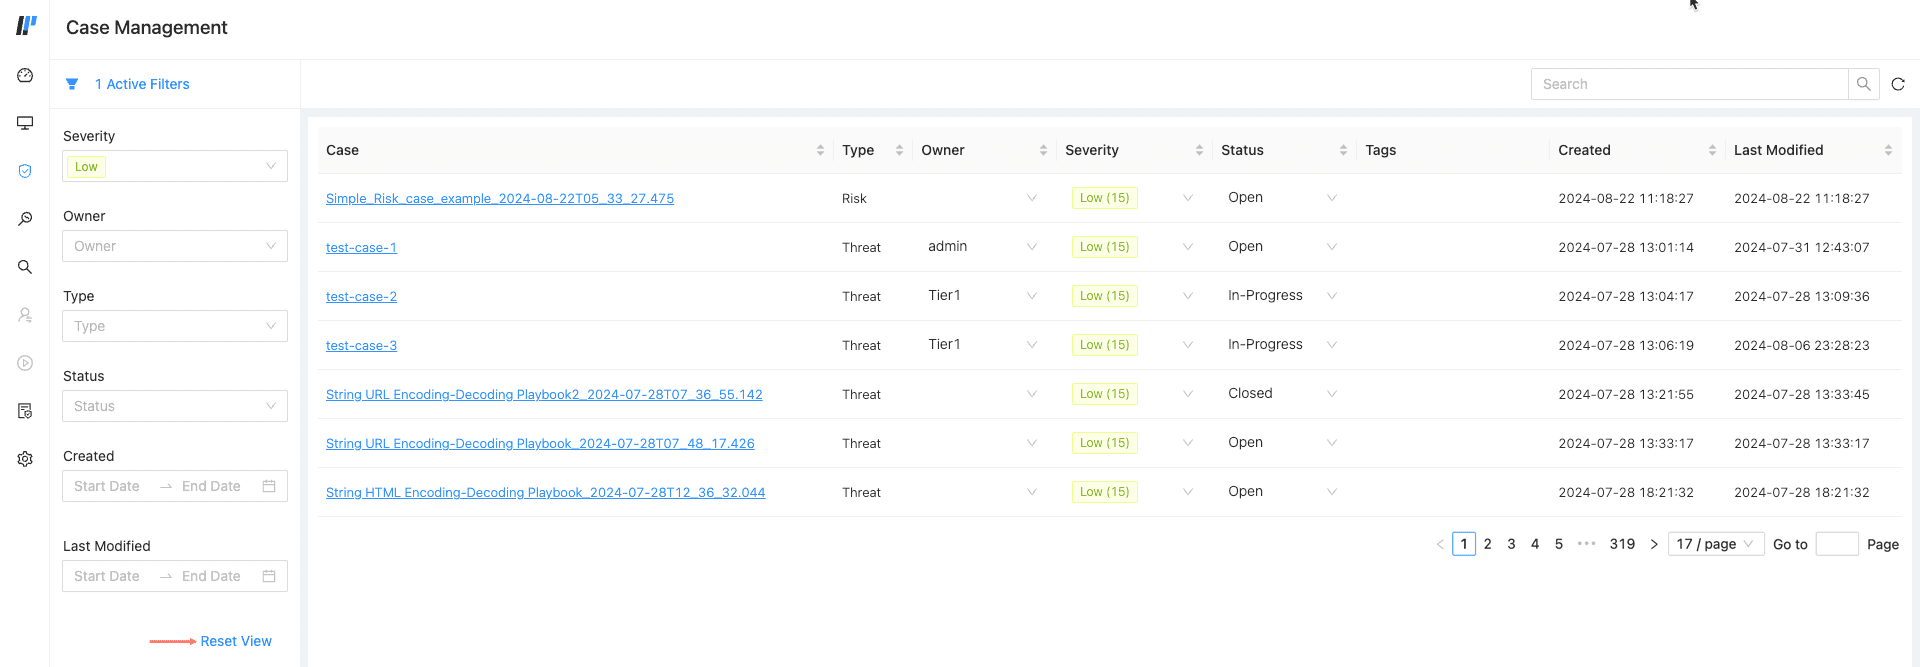Image resolution: width=1920 pixels, height=667 pixels.
Task: Open the dashboard gauge sidebar icon
Action: pyautogui.click(x=25, y=76)
